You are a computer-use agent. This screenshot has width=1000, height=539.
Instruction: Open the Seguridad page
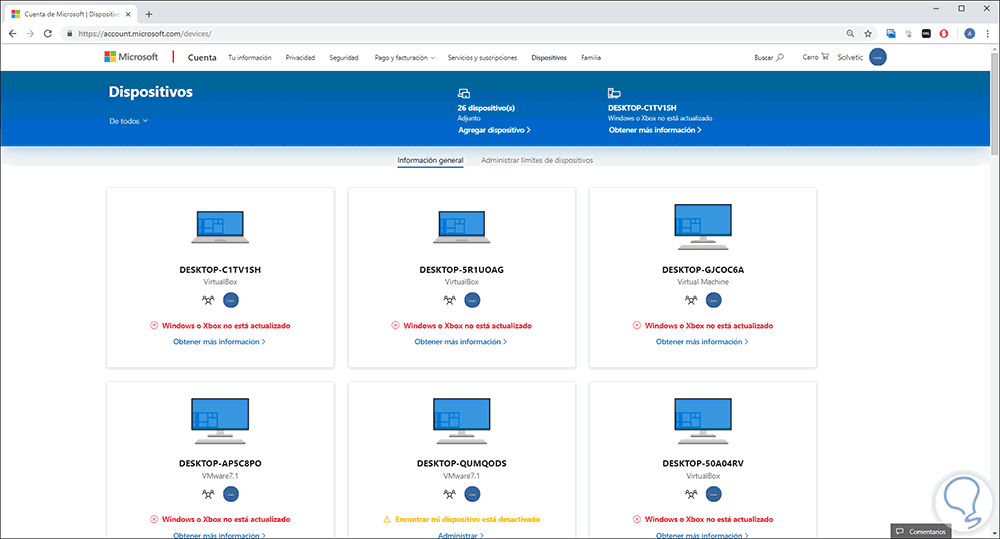344,57
